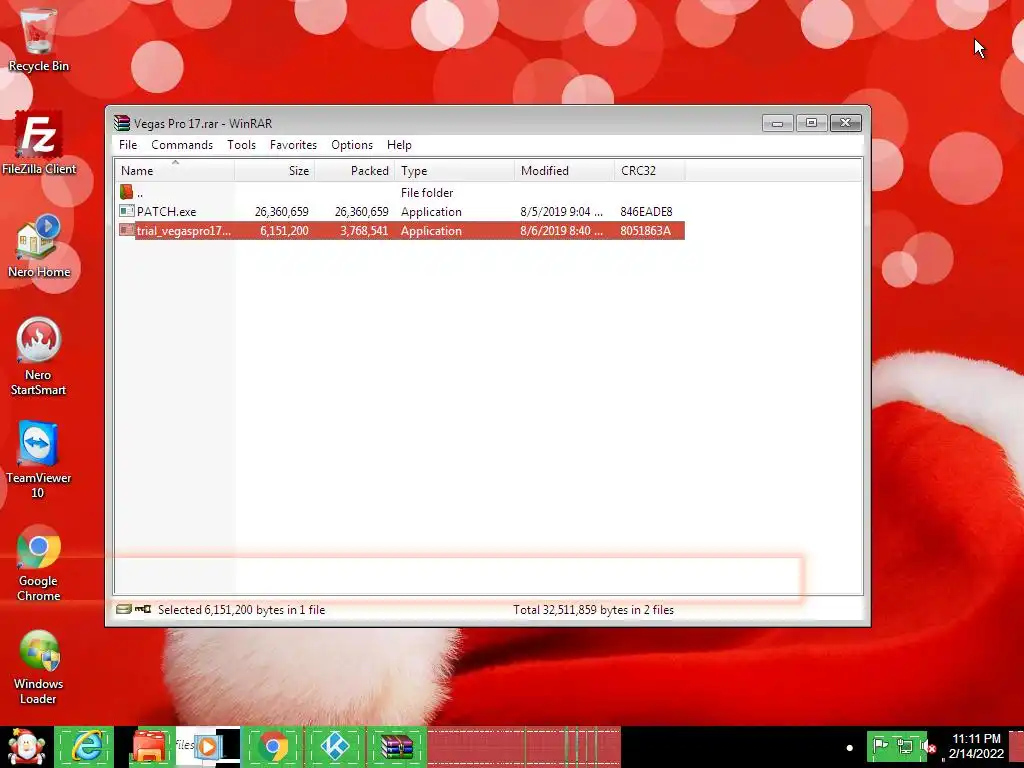The height and width of the screenshot is (768, 1024).
Task: Close the WinRAR window
Action: click(x=846, y=123)
